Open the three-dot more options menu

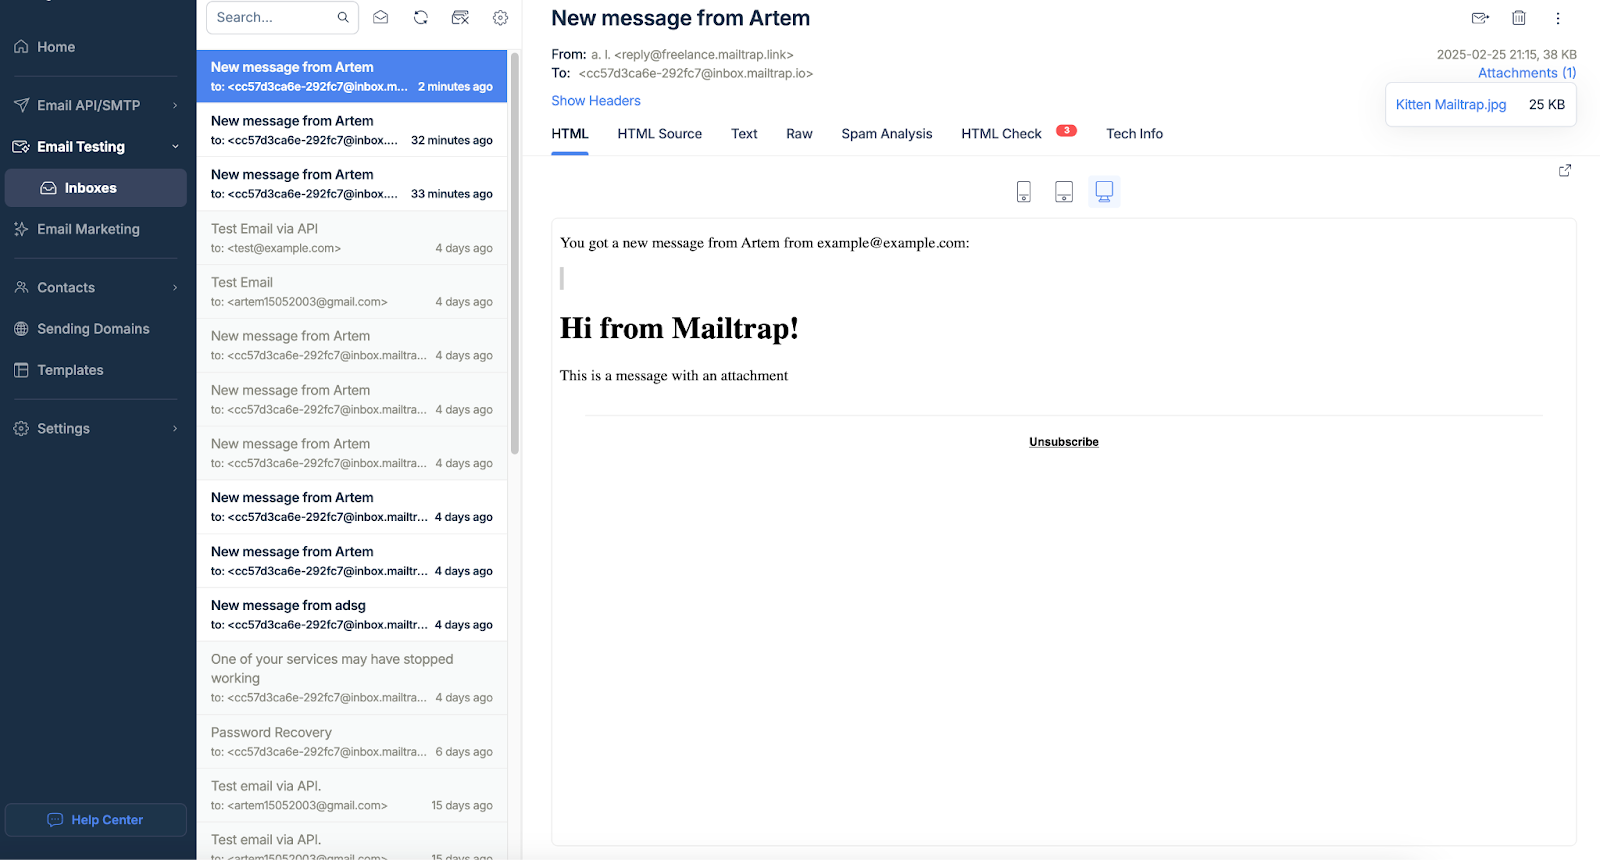coord(1558,18)
